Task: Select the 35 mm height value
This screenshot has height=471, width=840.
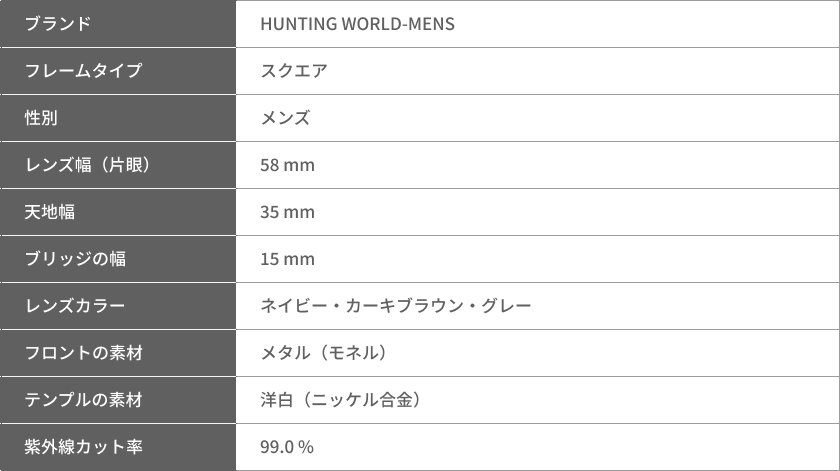Action: 287,212
